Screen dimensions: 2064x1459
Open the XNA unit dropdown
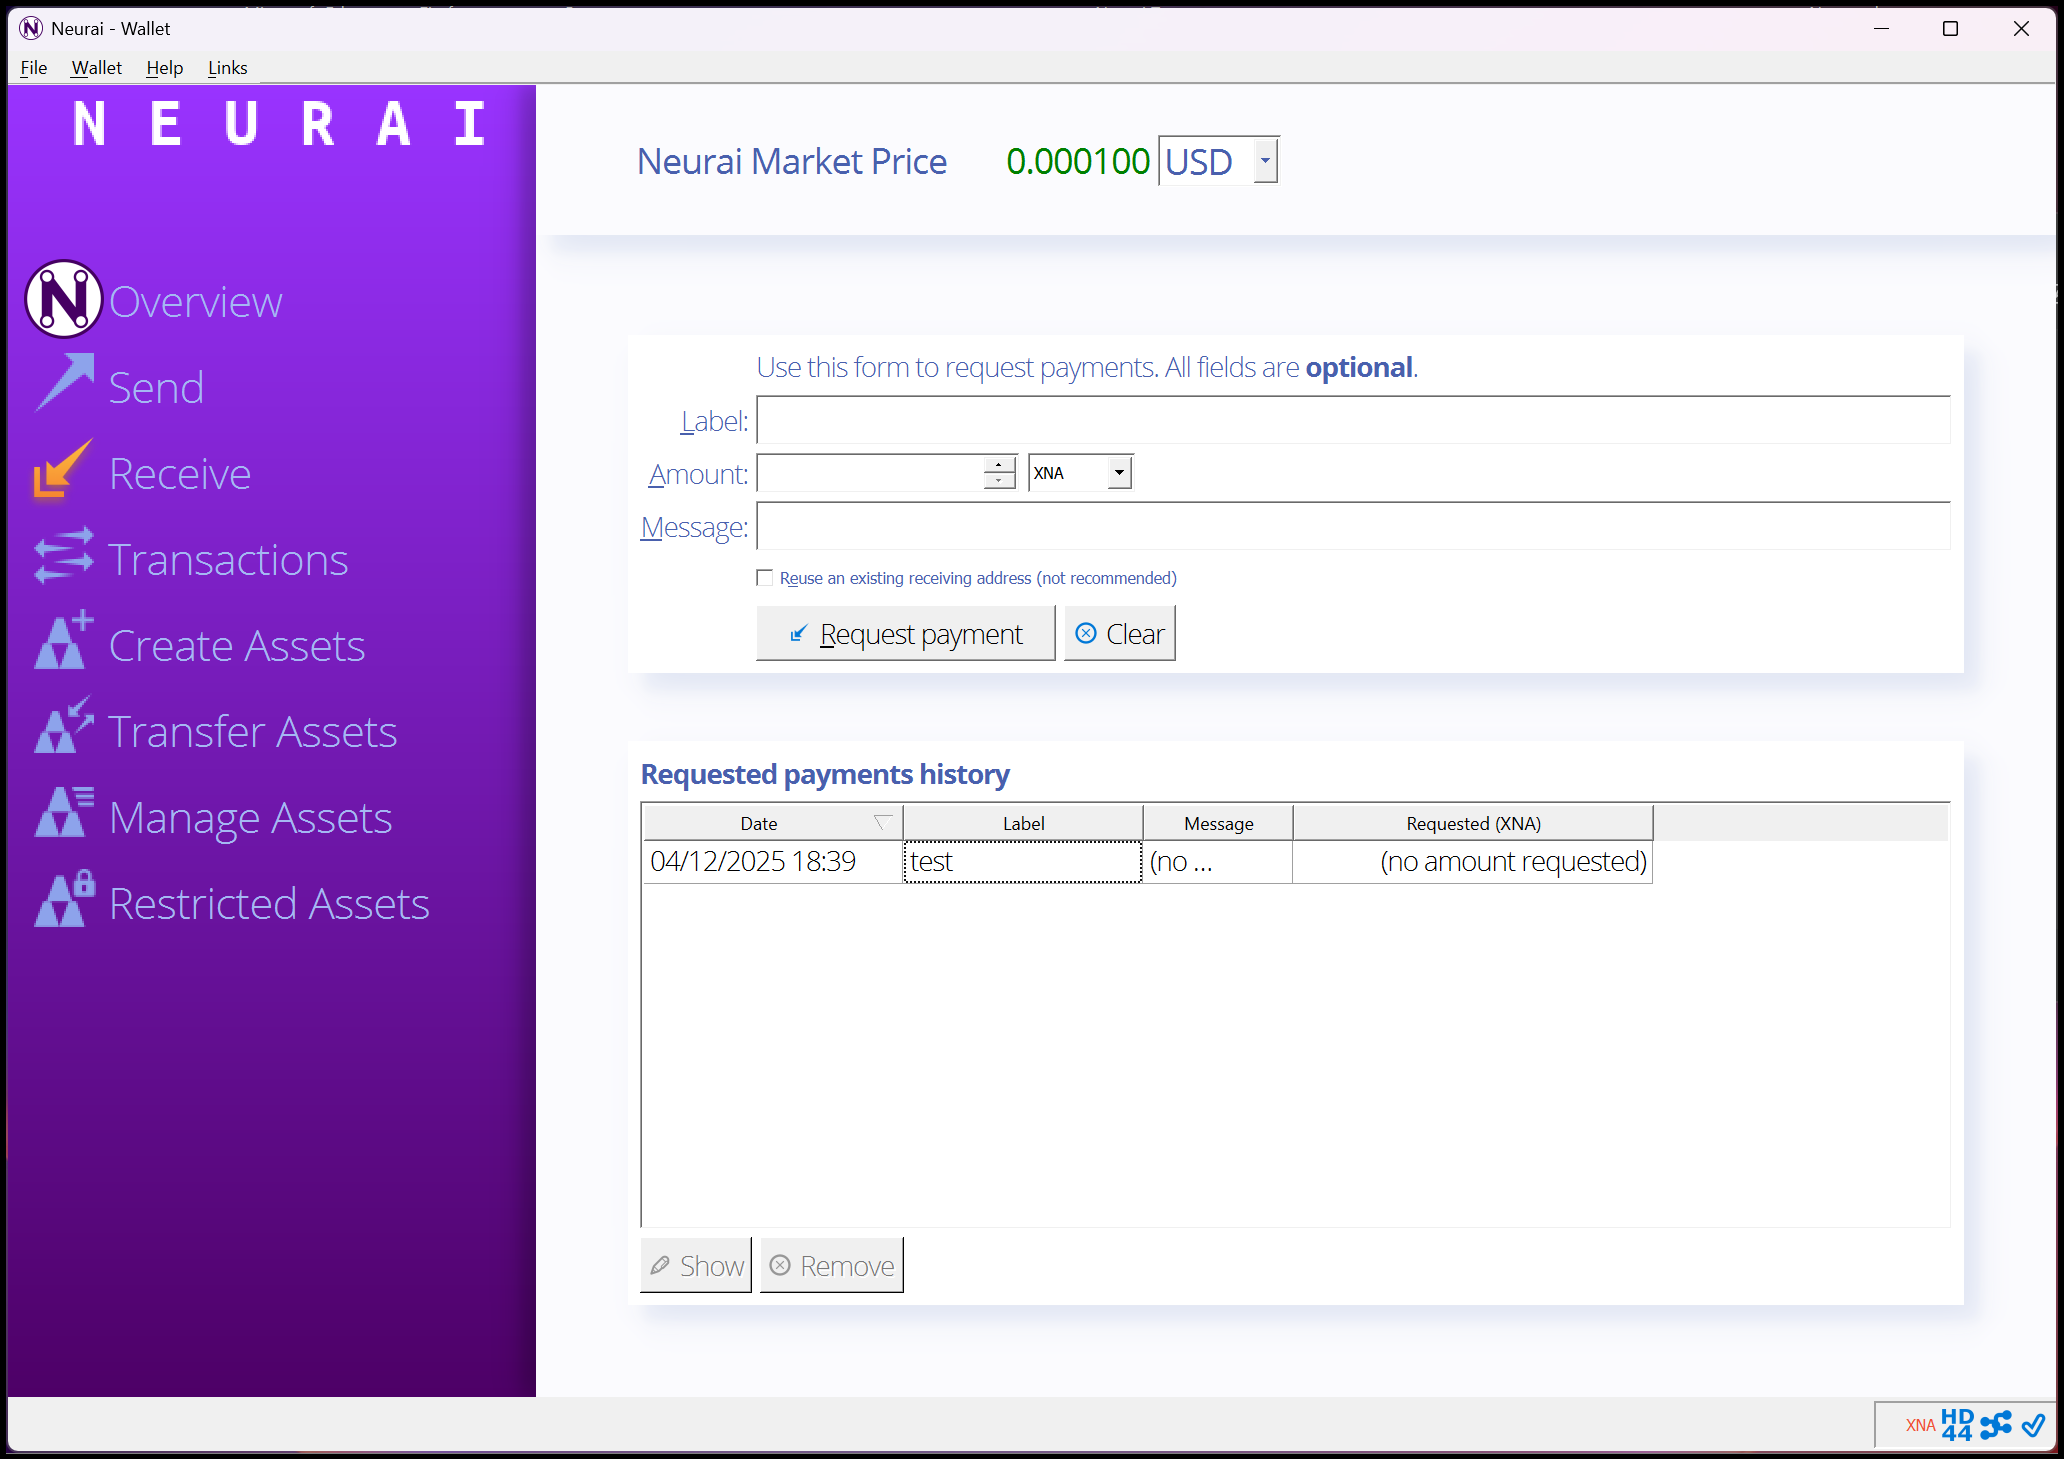(1117, 471)
